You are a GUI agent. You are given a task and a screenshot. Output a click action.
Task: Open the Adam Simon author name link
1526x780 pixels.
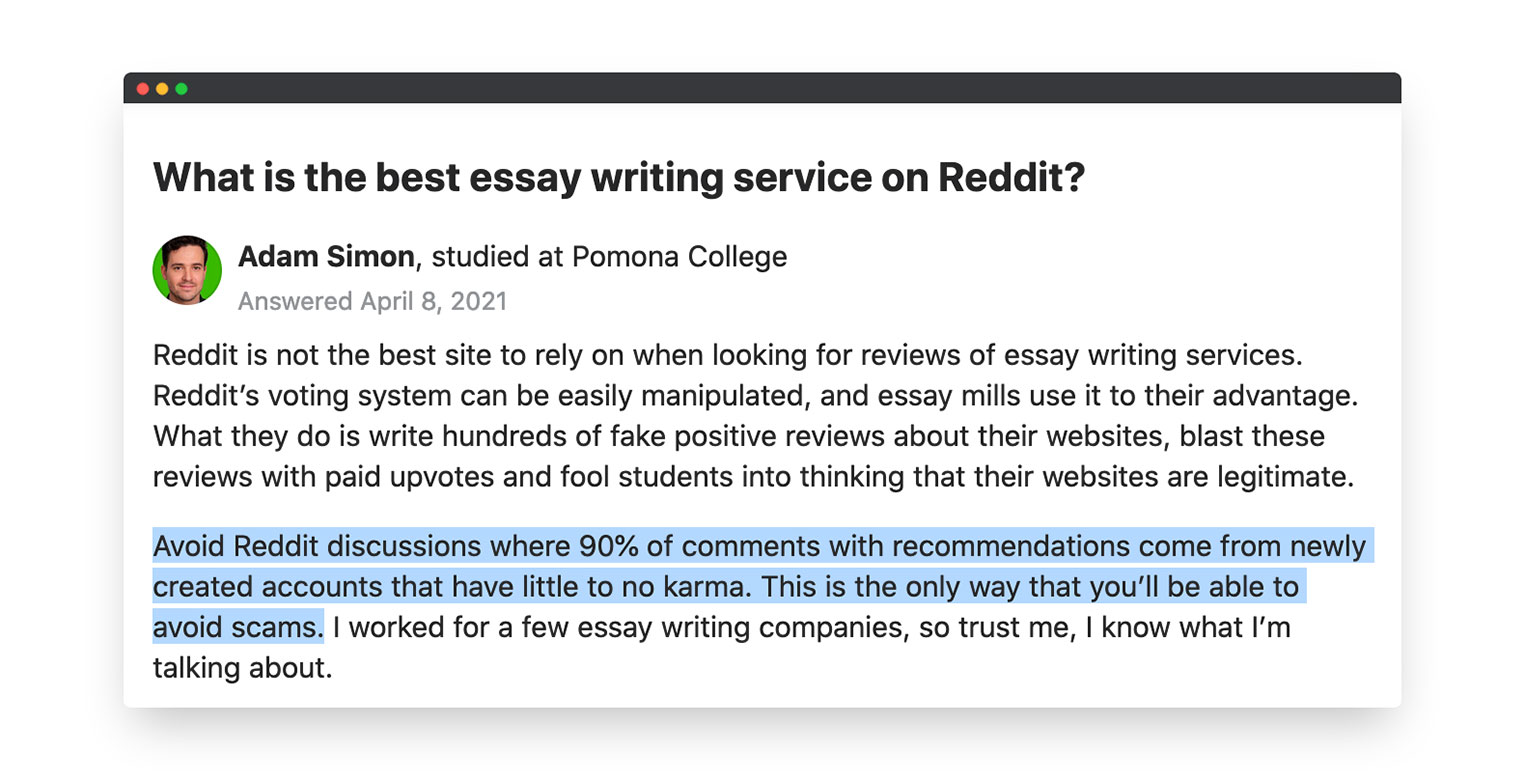[326, 257]
